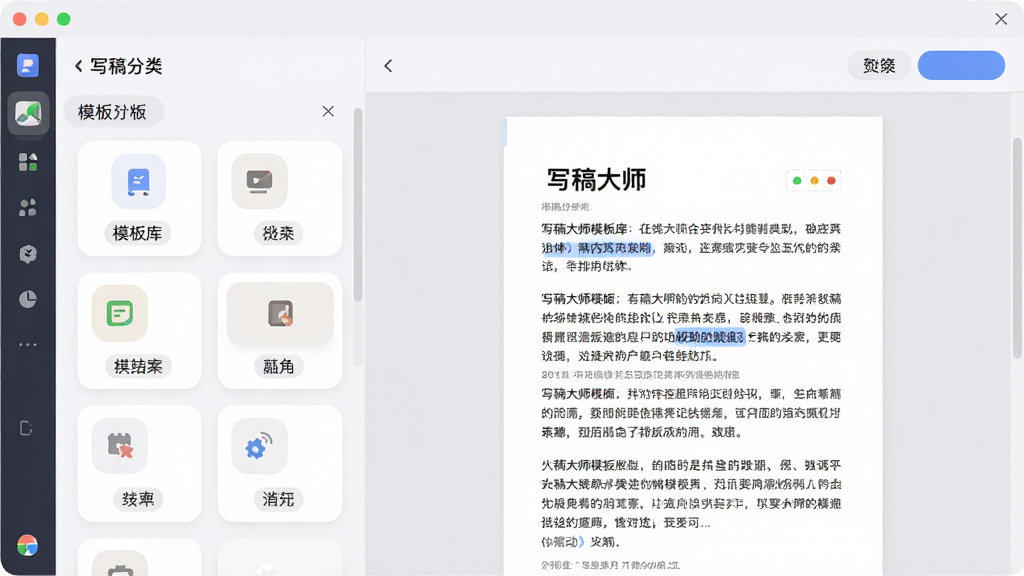Click the 模喆案 label

(x=138, y=366)
